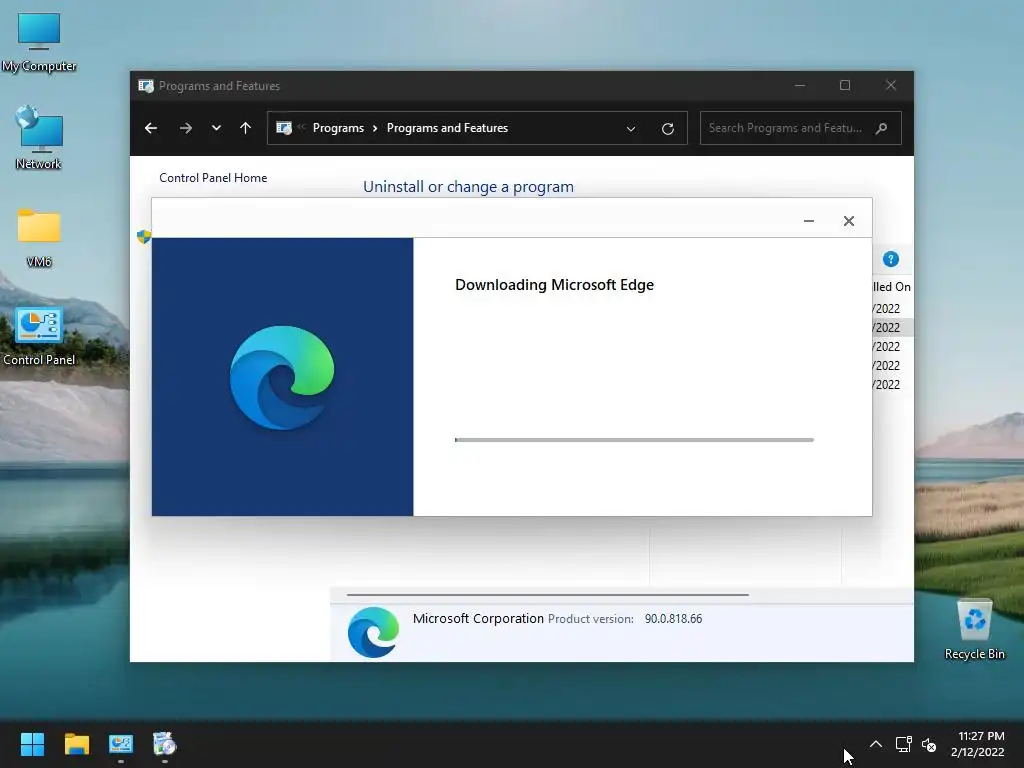Open the VM6 folder on desktop
Image resolution: width=1024 pixels, height=768 pixels.
coord(39,238)
